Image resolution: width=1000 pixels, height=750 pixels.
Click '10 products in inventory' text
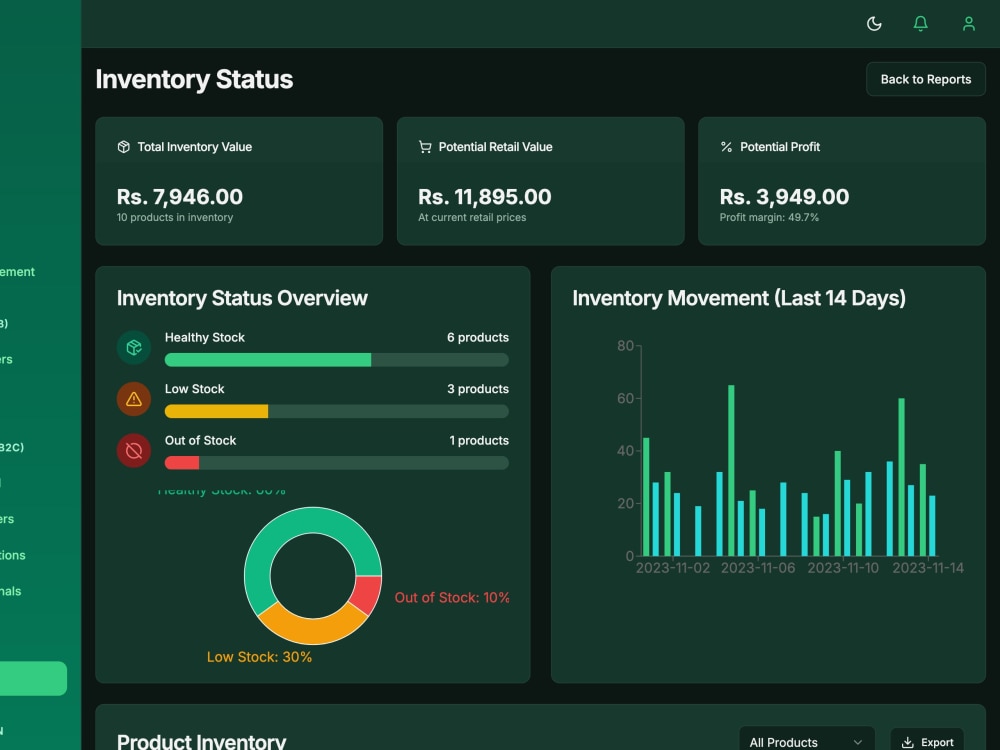[x=175, y=217]
